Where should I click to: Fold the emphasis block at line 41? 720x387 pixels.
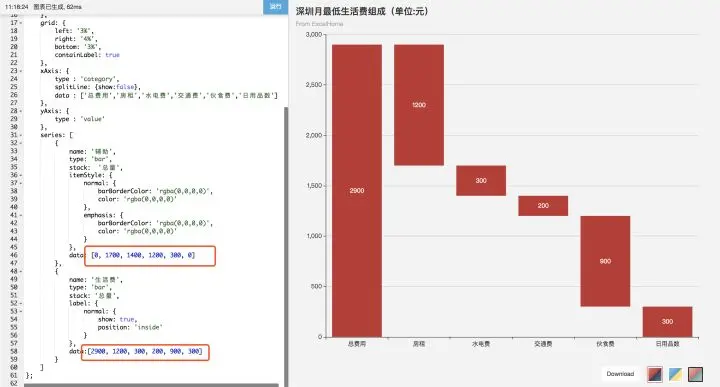21,215
